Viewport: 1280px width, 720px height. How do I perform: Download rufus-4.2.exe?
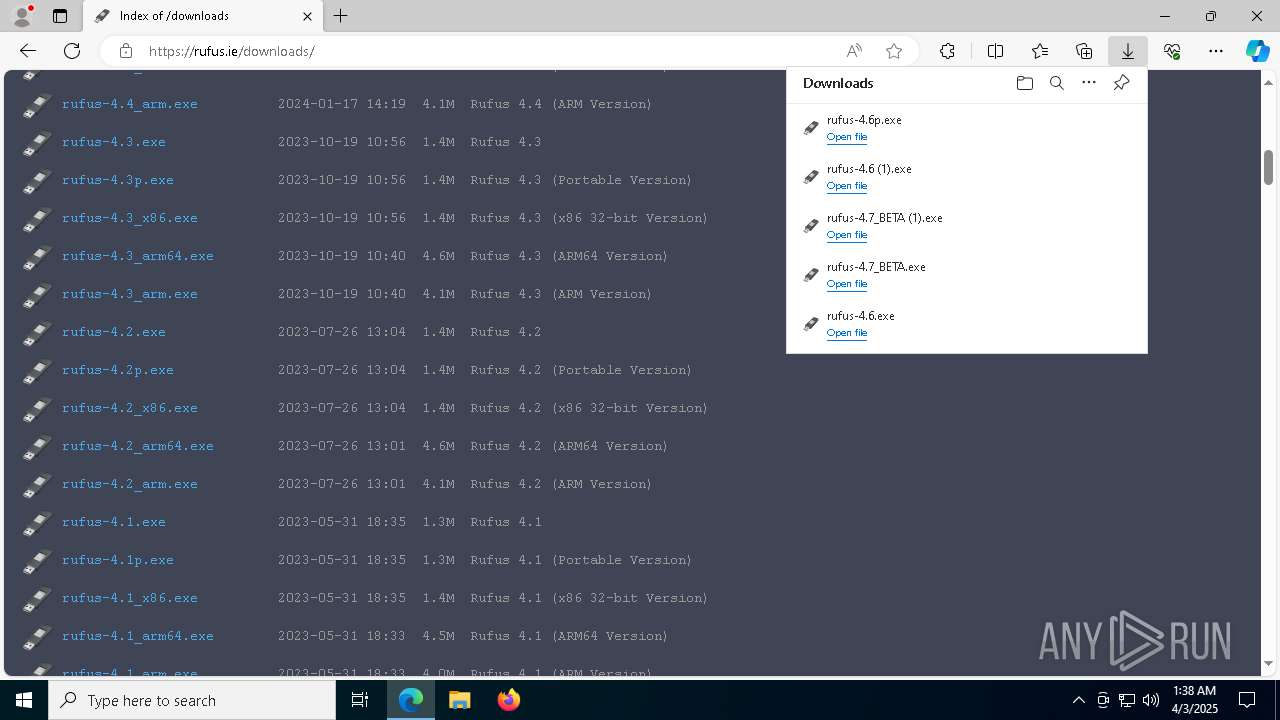[114, 332]
